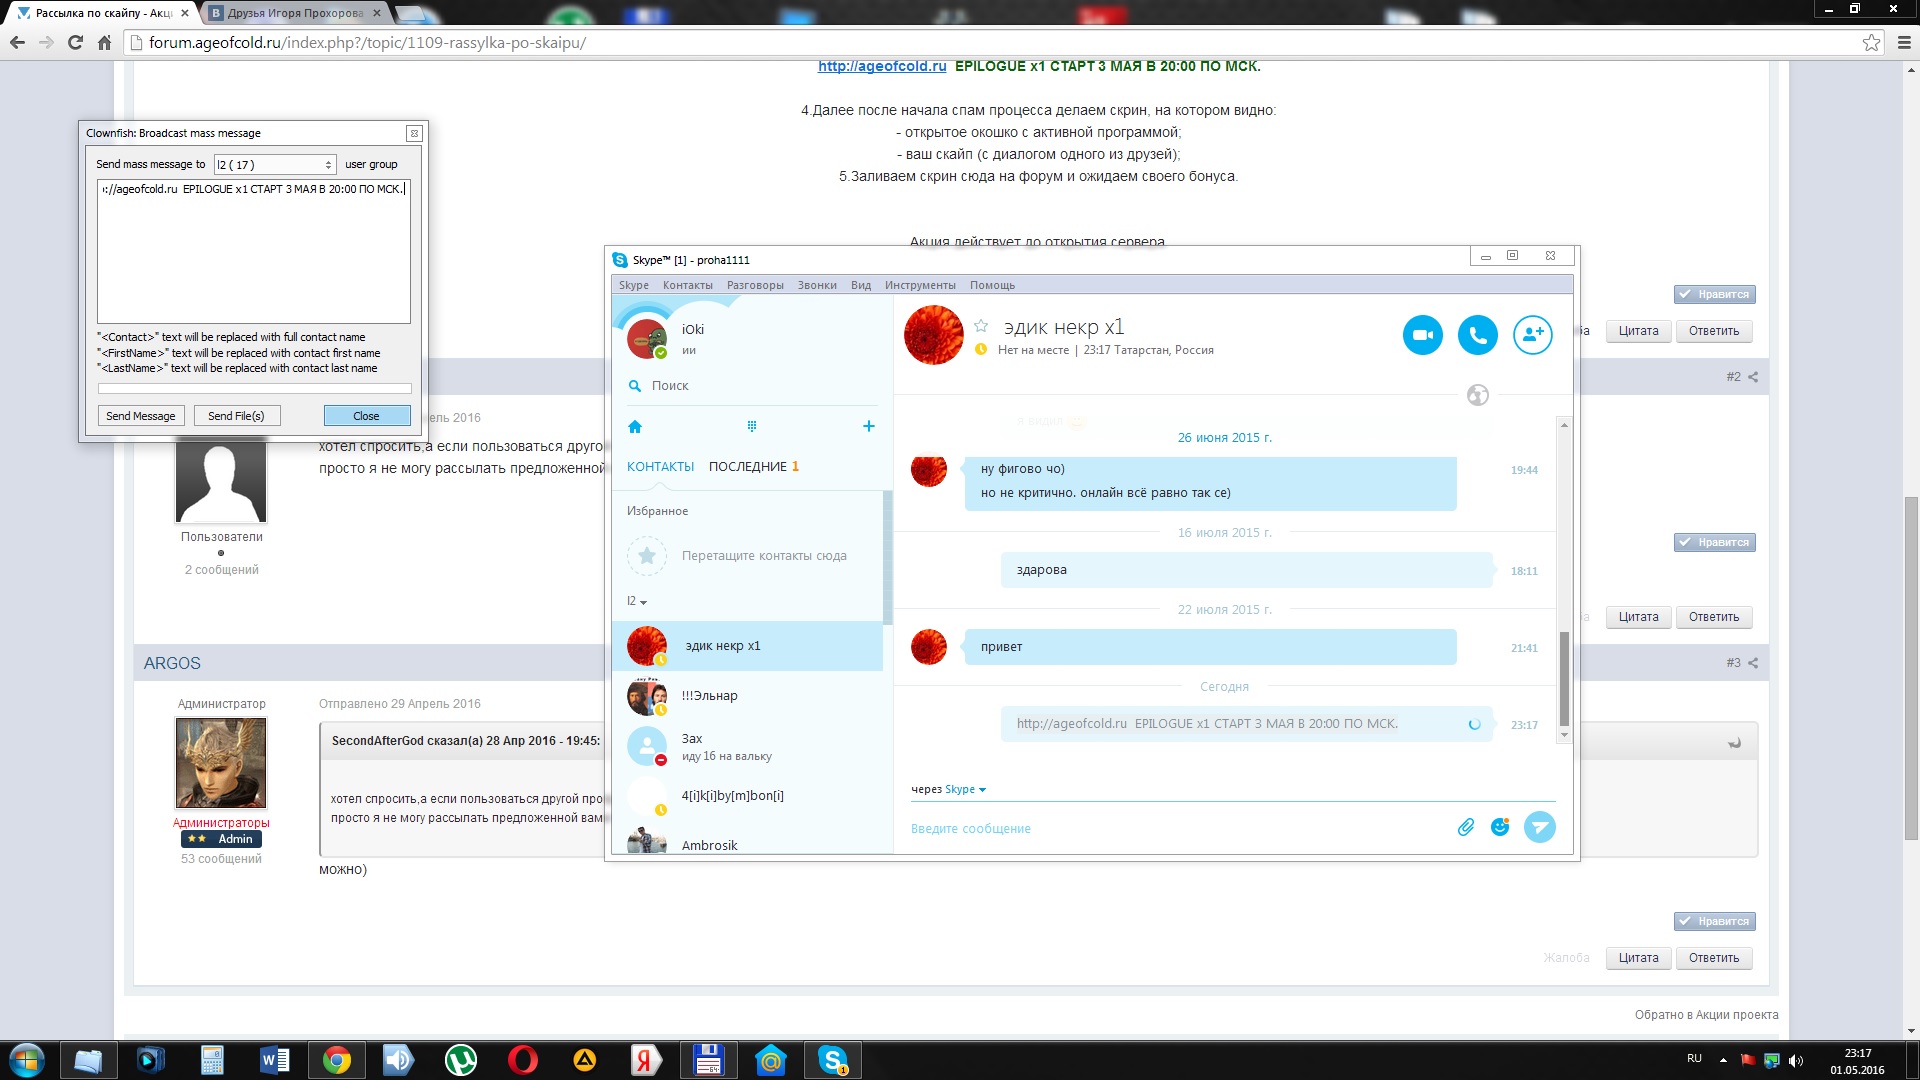Image resolution: width=1920 pixels, height=1080 pixels.
Task: Click the Send File(s) button
Action: pos(236,416)
